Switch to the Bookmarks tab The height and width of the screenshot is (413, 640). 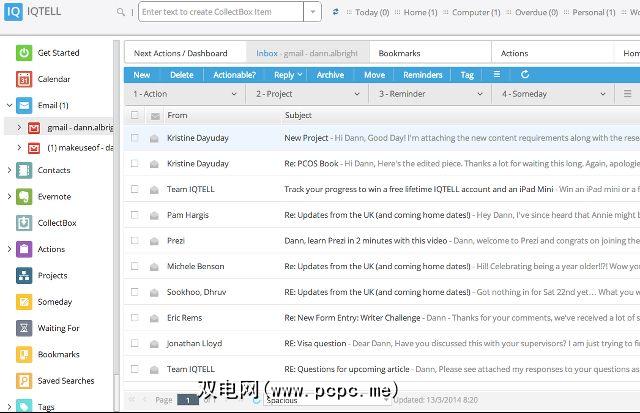(x=430, y=53)
